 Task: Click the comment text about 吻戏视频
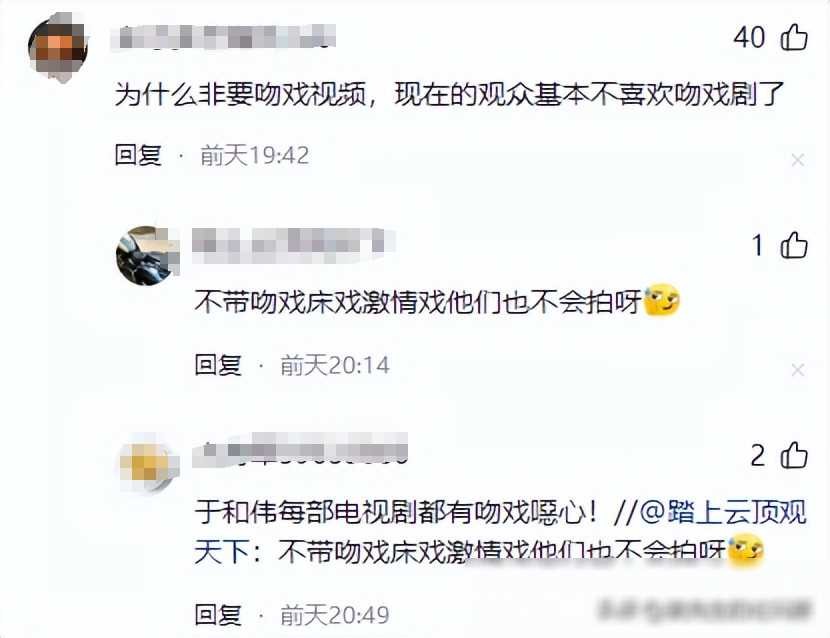coord(449,94)
